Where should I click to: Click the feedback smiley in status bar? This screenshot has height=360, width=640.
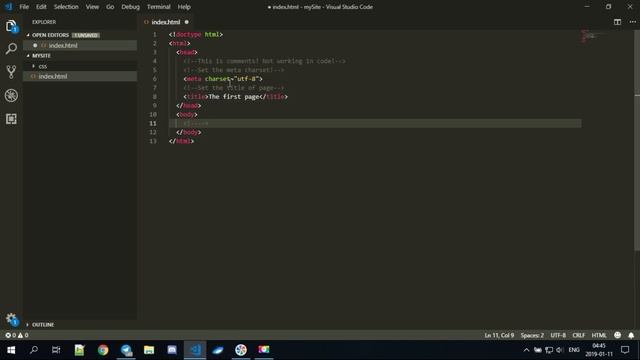click(617, 335)
